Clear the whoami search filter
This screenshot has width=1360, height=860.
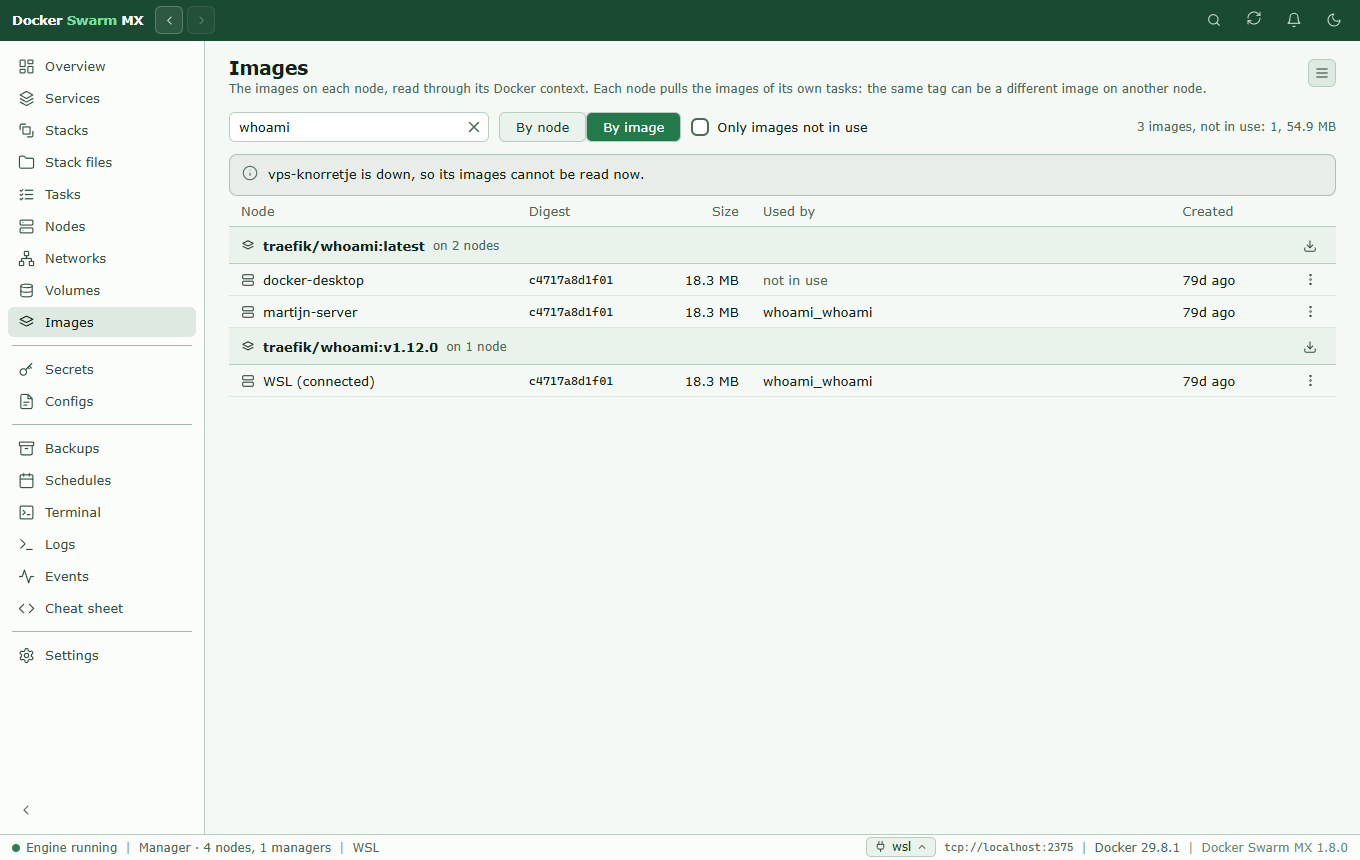[474, 127]
